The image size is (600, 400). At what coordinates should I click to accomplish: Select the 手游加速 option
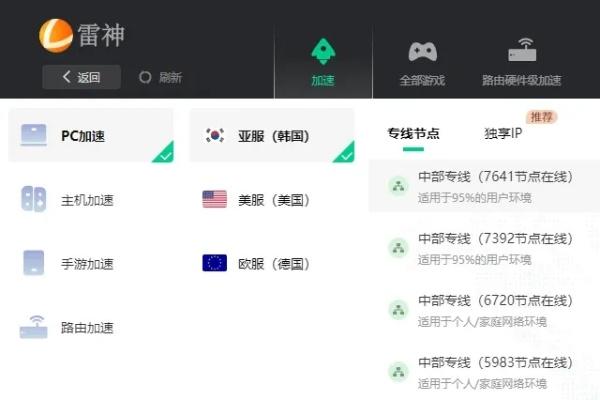tap(91, 263)
